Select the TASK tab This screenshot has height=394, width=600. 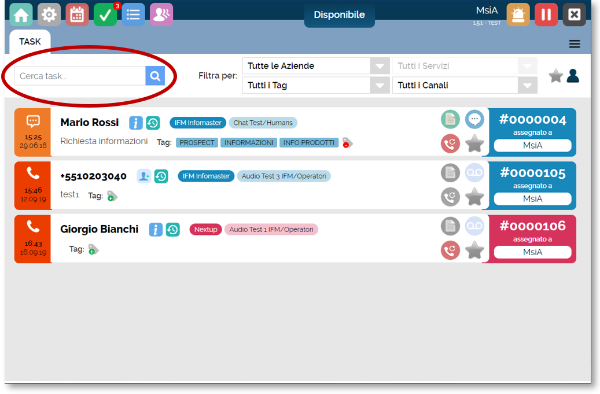click(x=30, y=41)
